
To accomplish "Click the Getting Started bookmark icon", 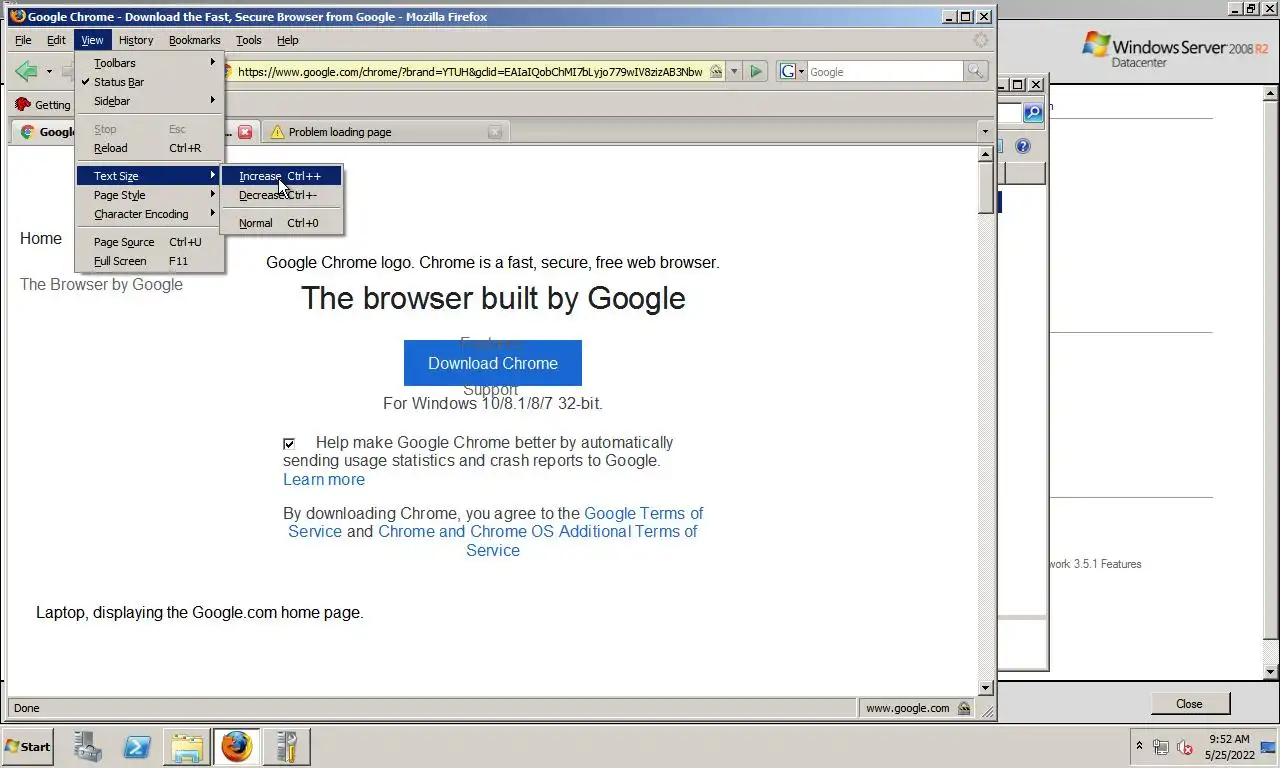I will coord(22,104).
